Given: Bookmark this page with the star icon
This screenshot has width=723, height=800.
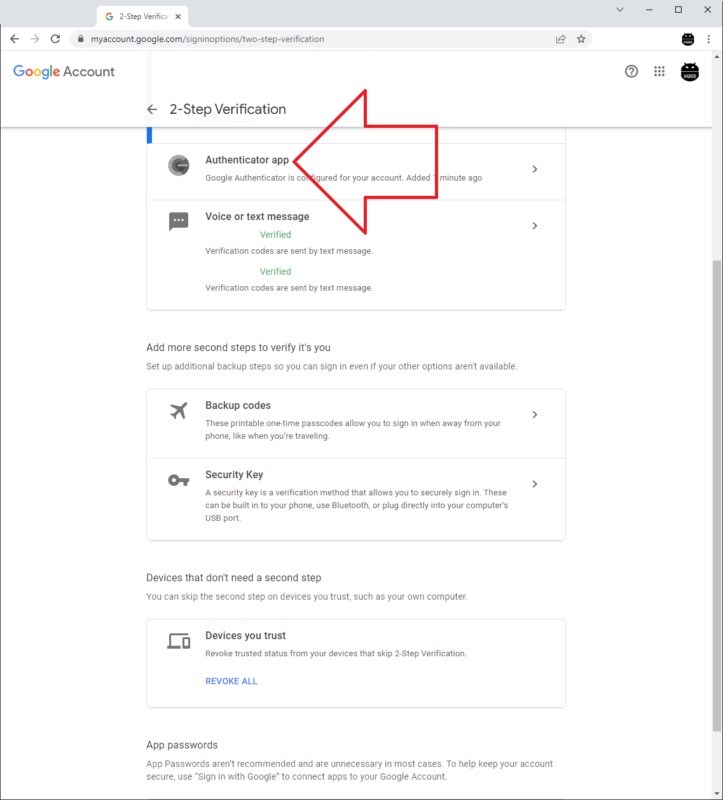Looking at the screenshot, I should [x=581, y=39].
